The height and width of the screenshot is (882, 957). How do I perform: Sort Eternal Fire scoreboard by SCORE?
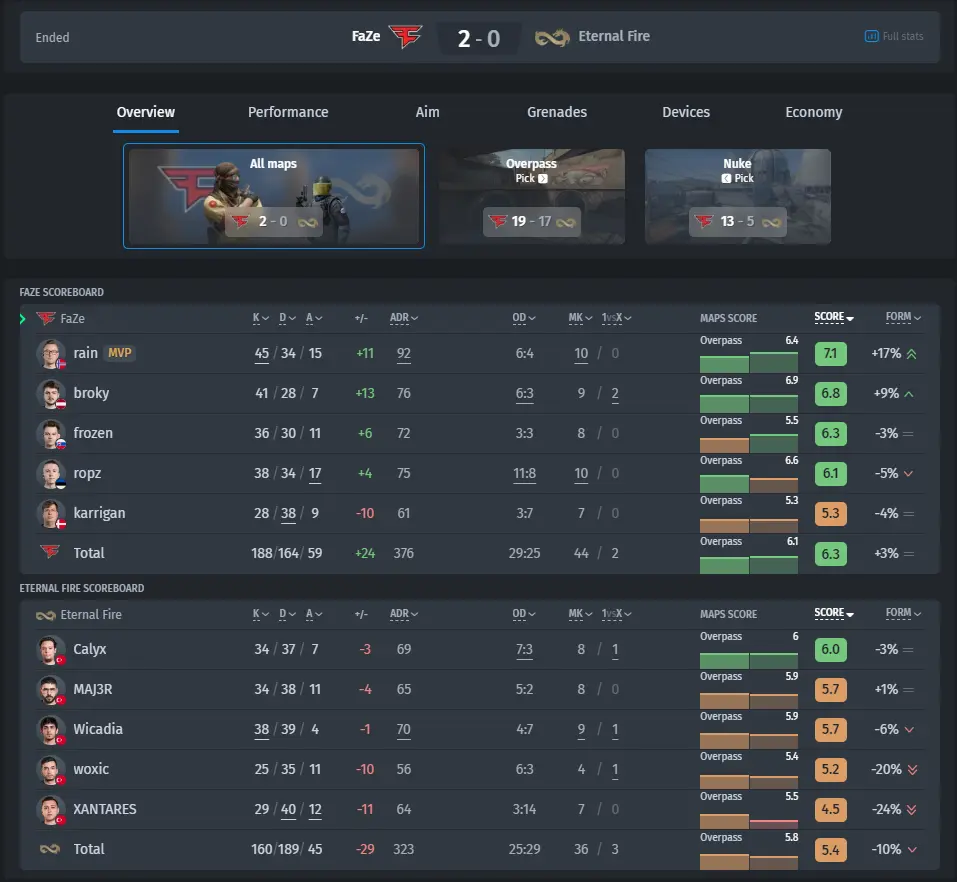pos(834,613)
